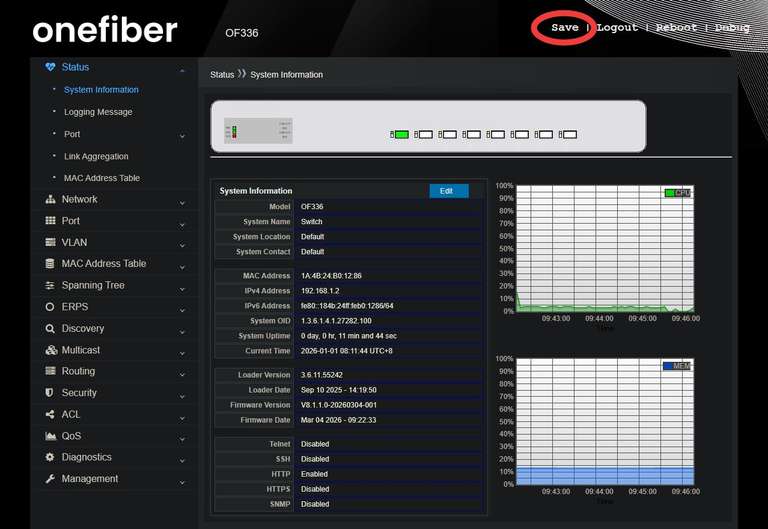Click the Management wrench icon
The image size is (768, 529).
coord(50,479)
